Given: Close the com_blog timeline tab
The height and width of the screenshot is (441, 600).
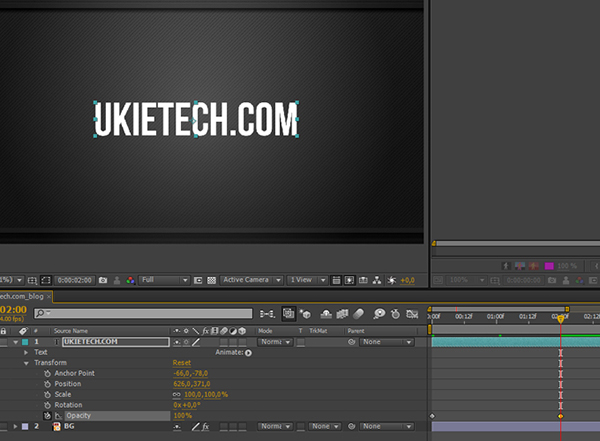Looking at the screenshot, I should click(x=49, y=297).
